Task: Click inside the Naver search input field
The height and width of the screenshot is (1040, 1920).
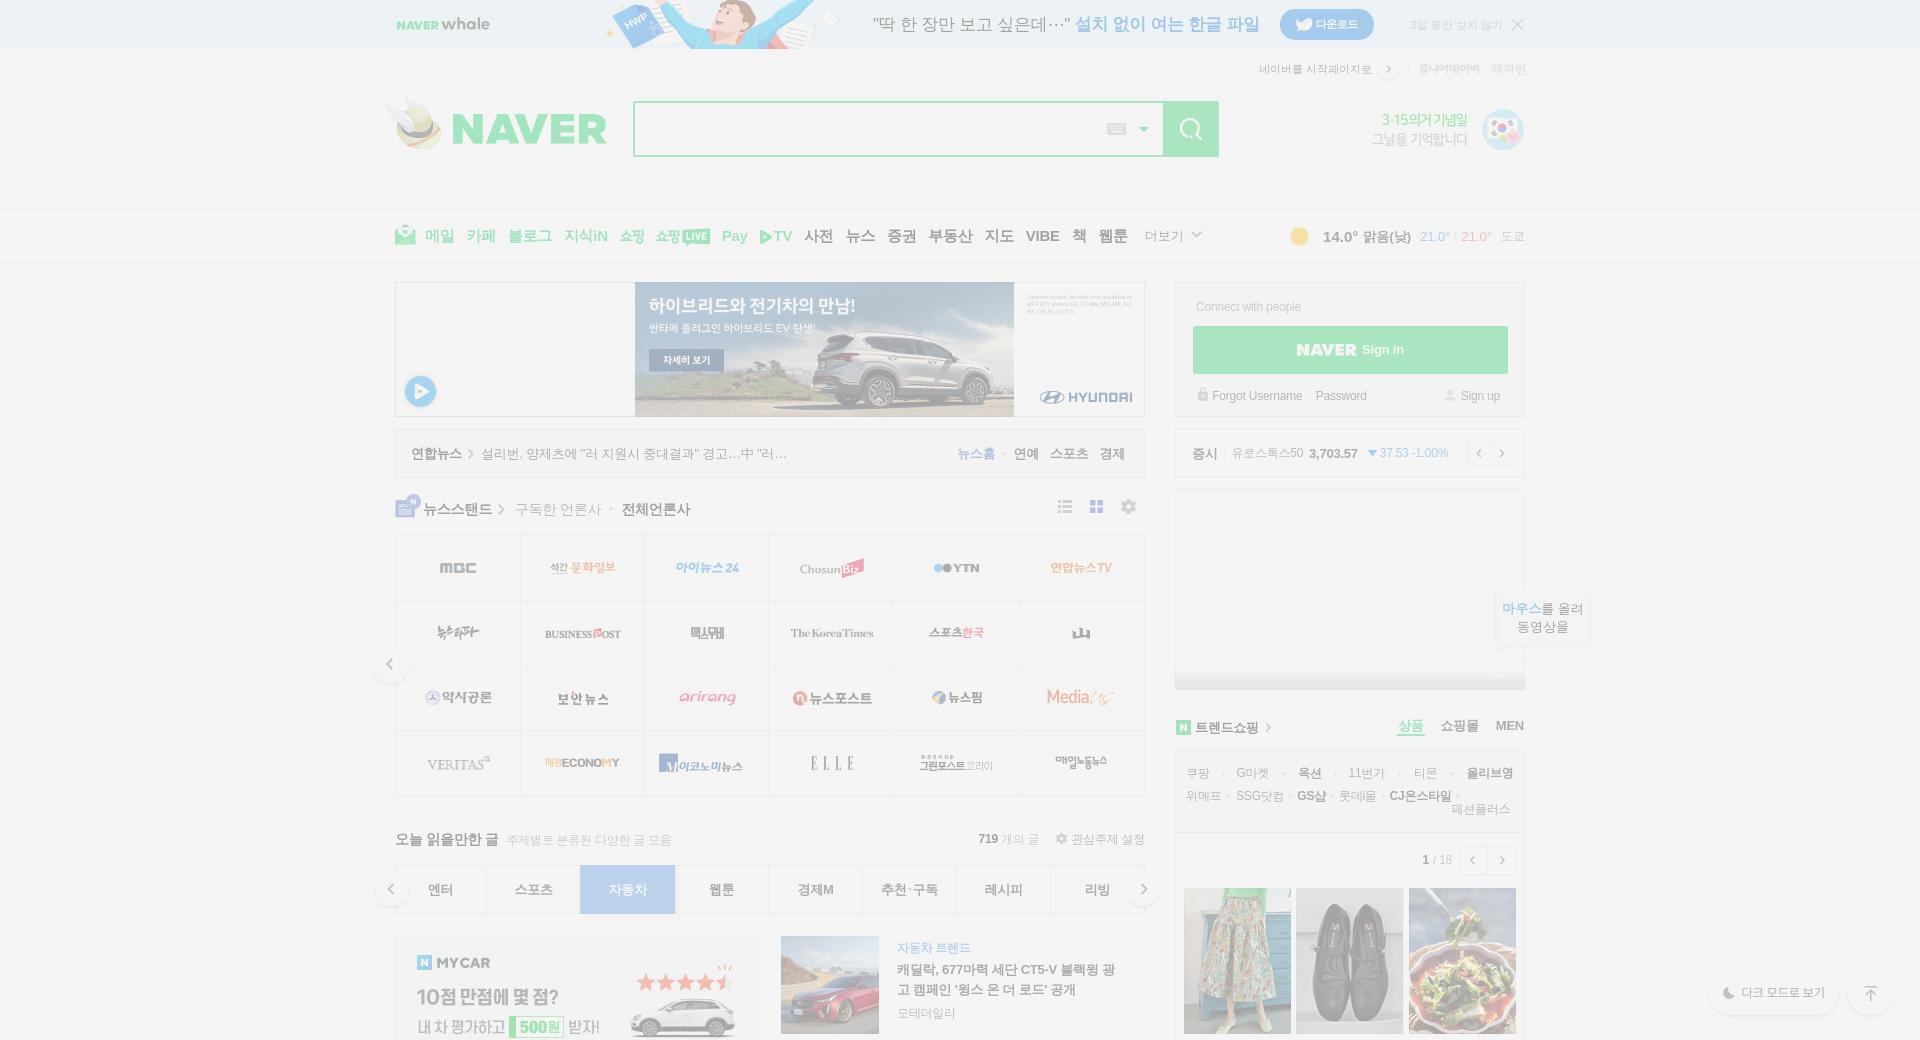Action: 868,129
